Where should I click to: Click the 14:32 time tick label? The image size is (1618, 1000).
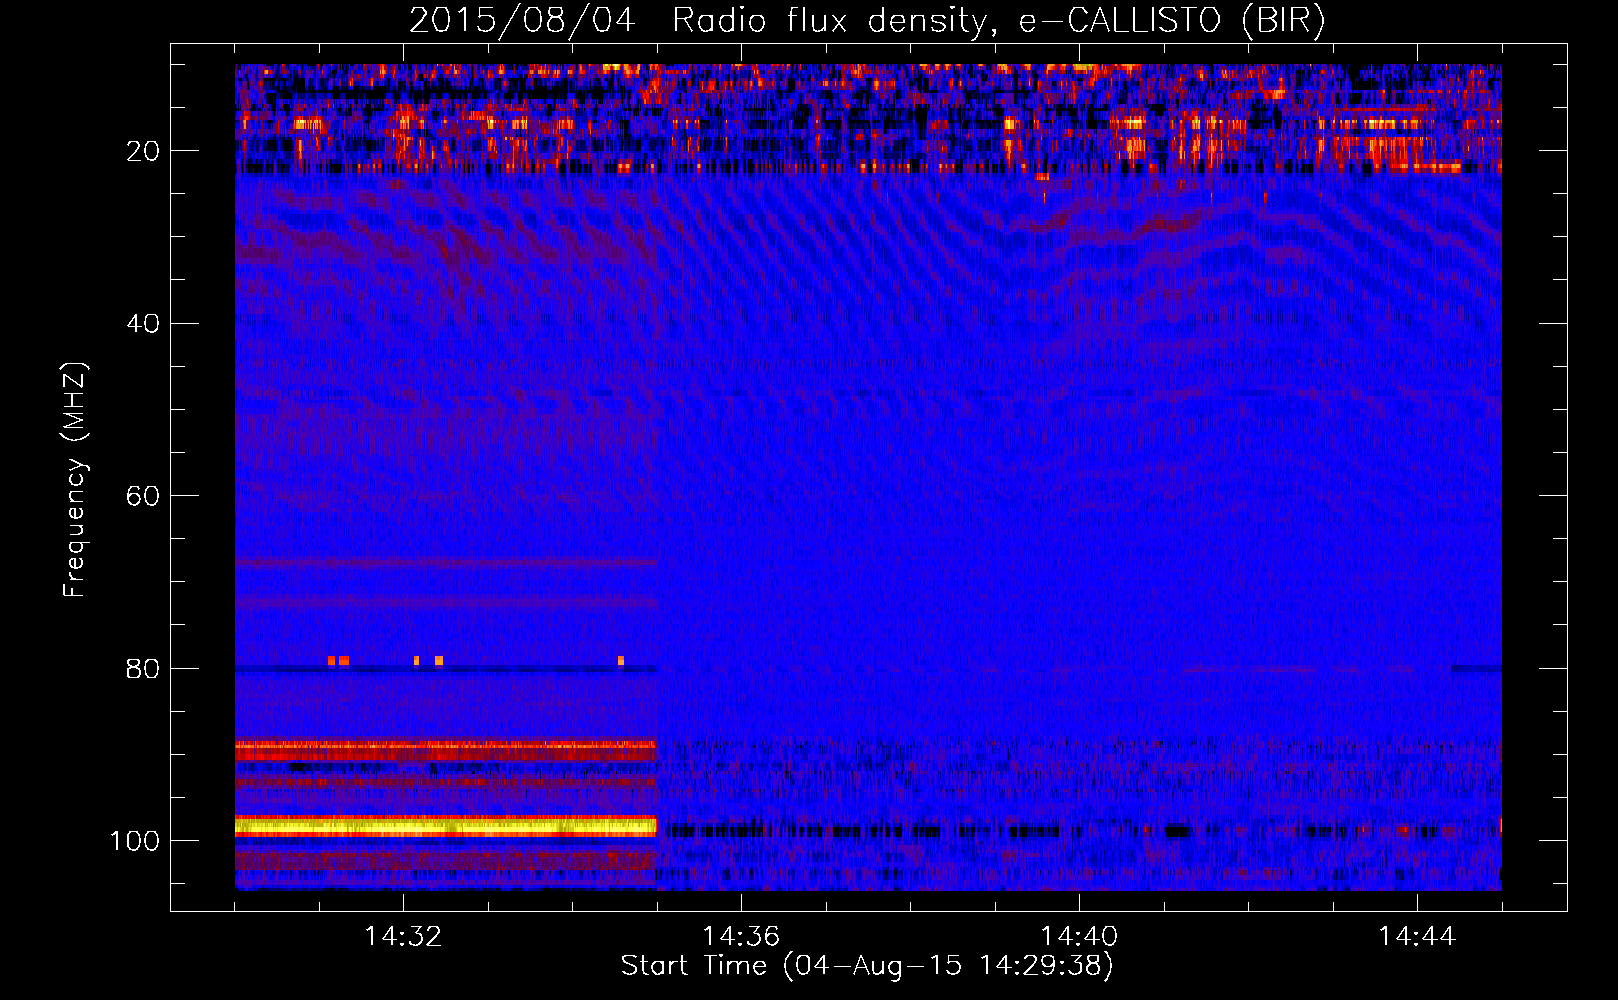pos(403,937)
